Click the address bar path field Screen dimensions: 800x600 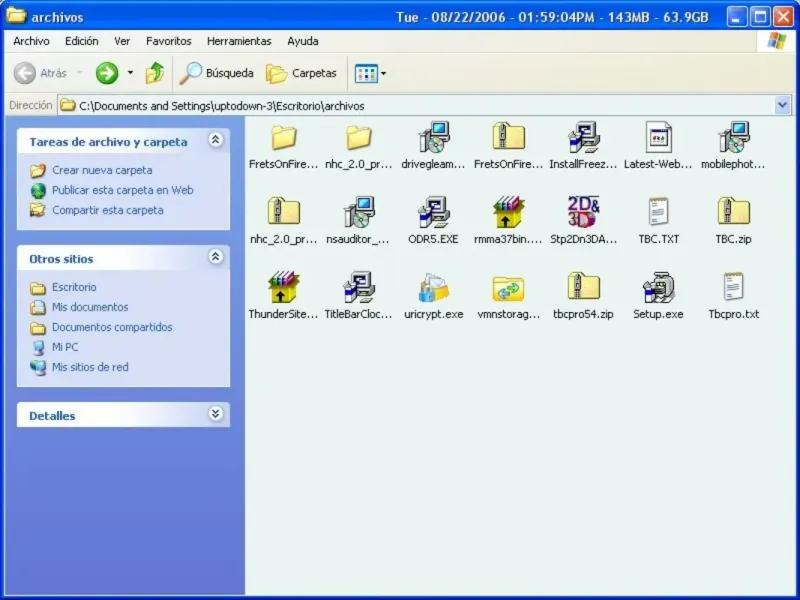[400, 105]
